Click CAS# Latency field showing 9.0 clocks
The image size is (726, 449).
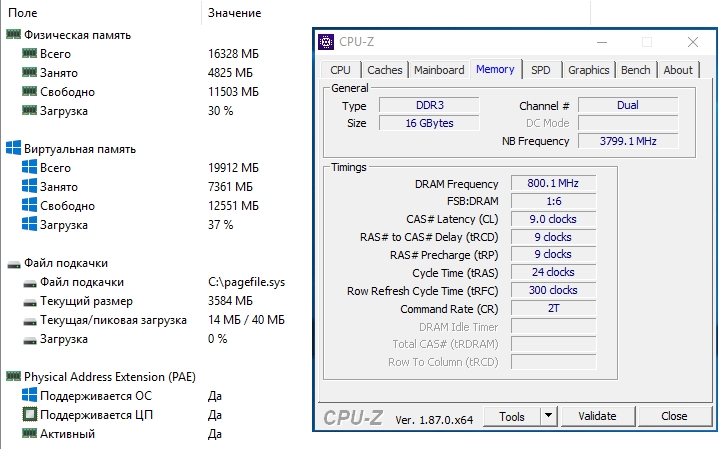point(553,219)
